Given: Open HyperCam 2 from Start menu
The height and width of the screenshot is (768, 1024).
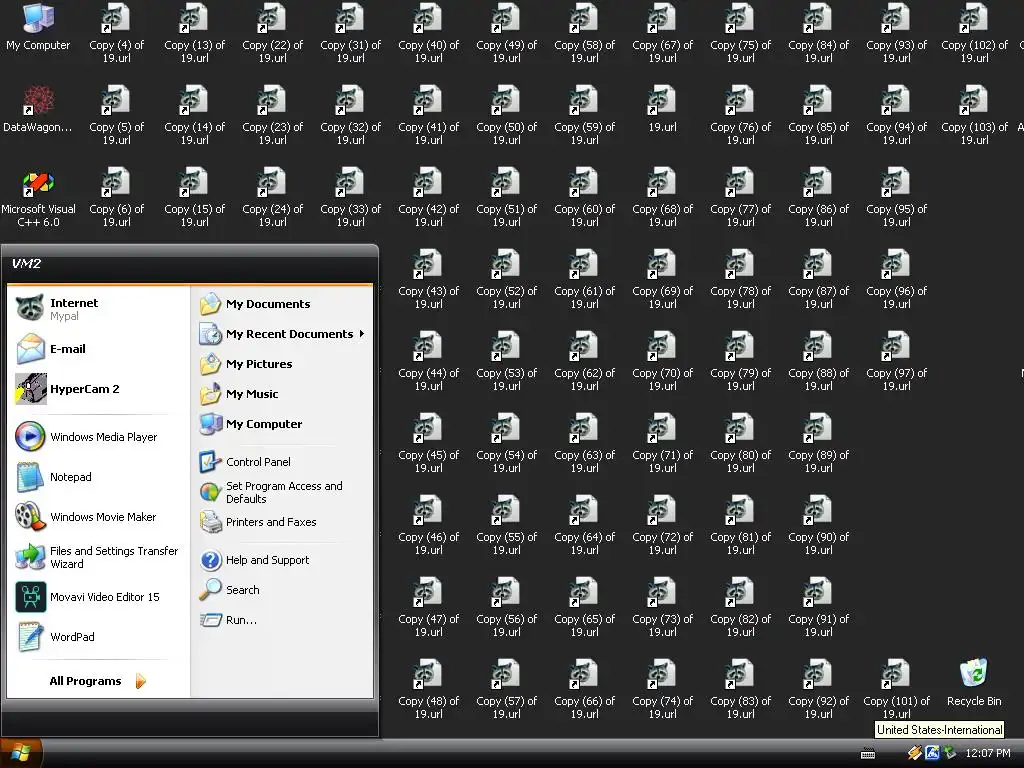Looking at the screenshot, I should click(98, 389).
